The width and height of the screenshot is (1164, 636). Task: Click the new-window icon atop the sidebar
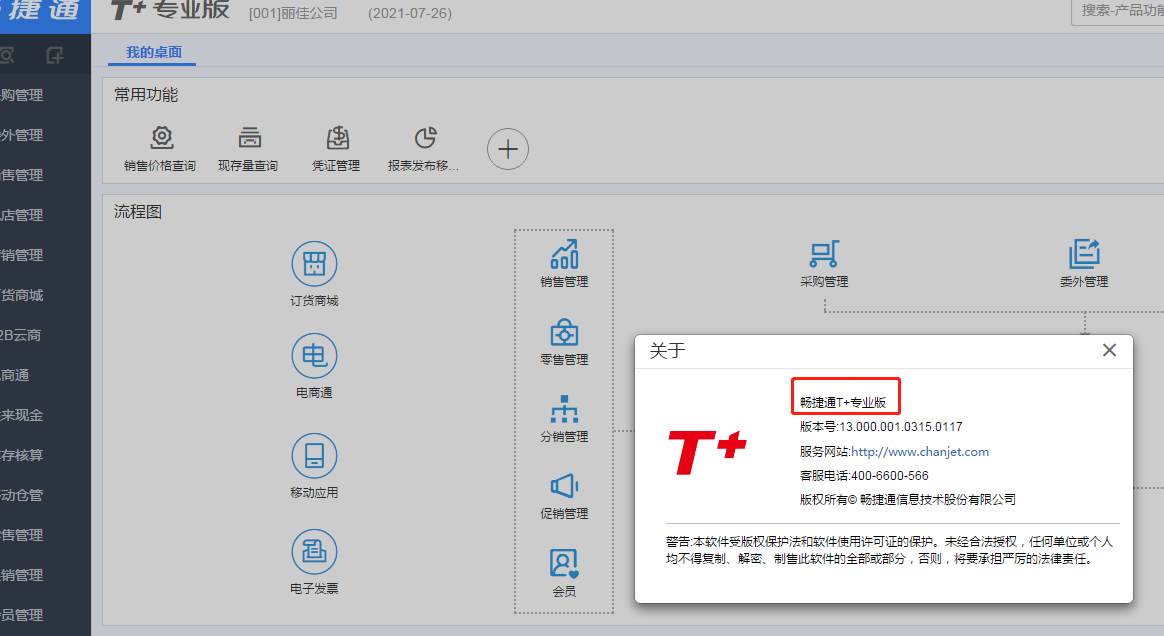[55, 55]
